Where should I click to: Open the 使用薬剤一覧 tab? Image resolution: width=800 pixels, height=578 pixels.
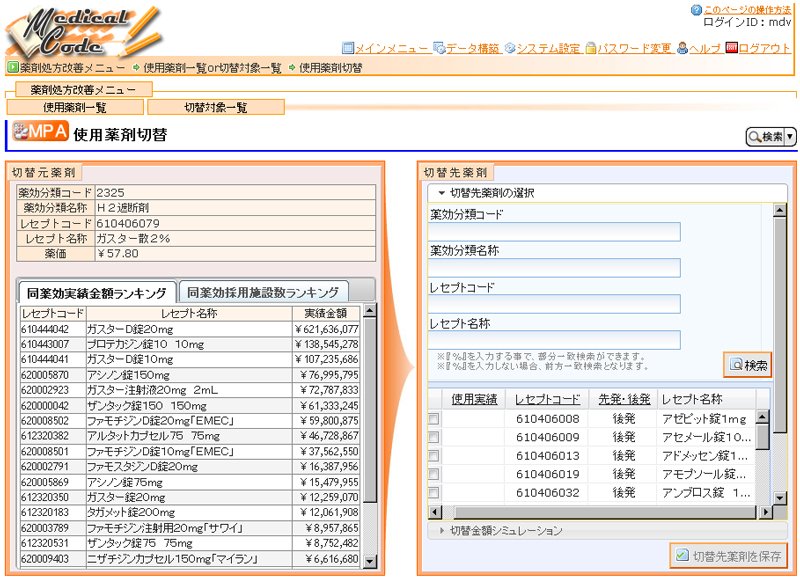75,107
